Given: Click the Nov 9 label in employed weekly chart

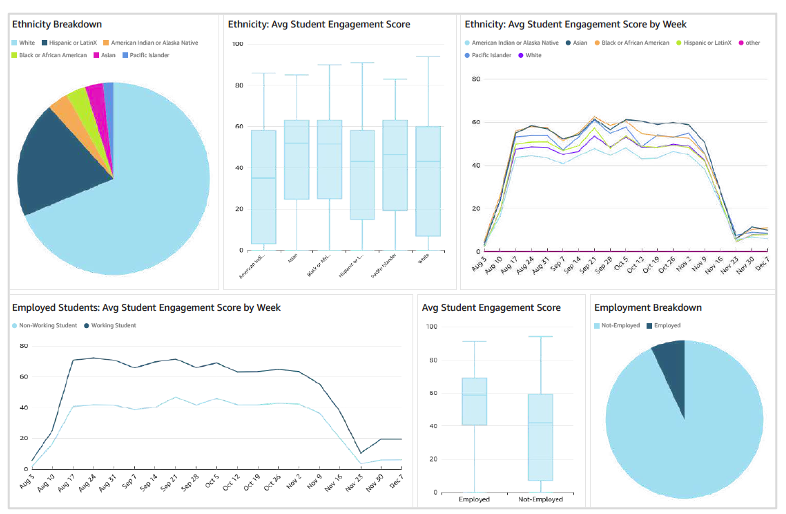Looking at the screenshot, I should click(313, 481).
